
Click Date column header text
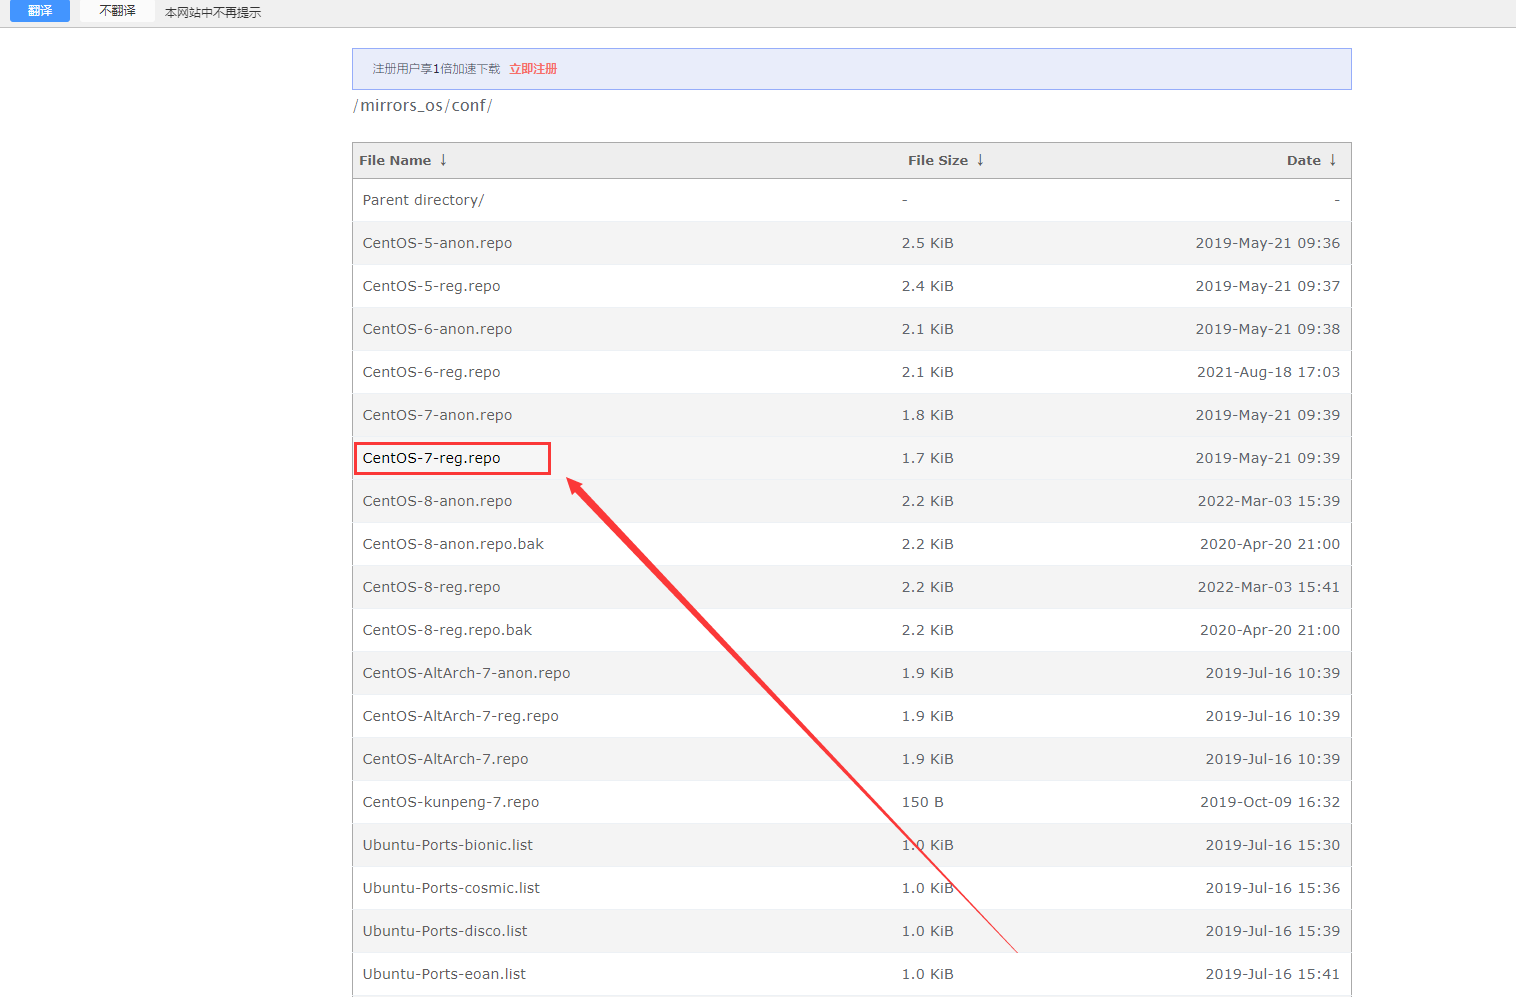click(1303, 160)
